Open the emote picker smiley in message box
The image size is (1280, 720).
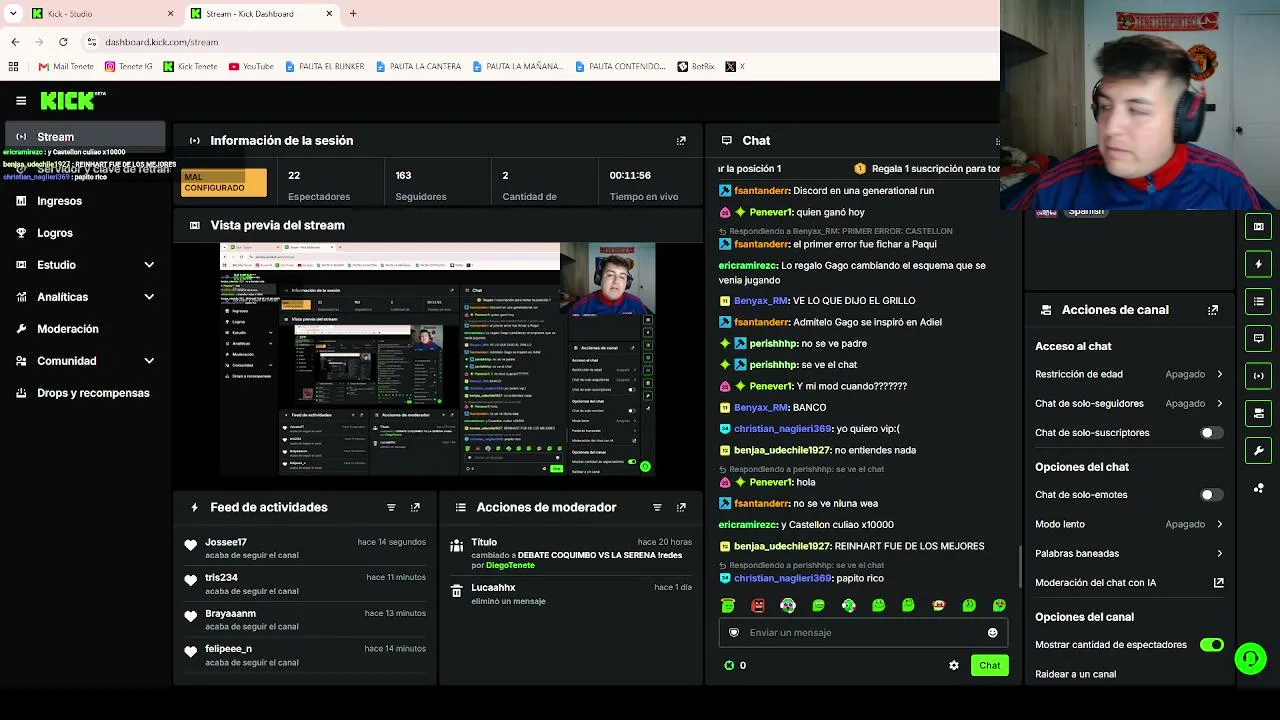pyautogui.click(x=992, y=633)
